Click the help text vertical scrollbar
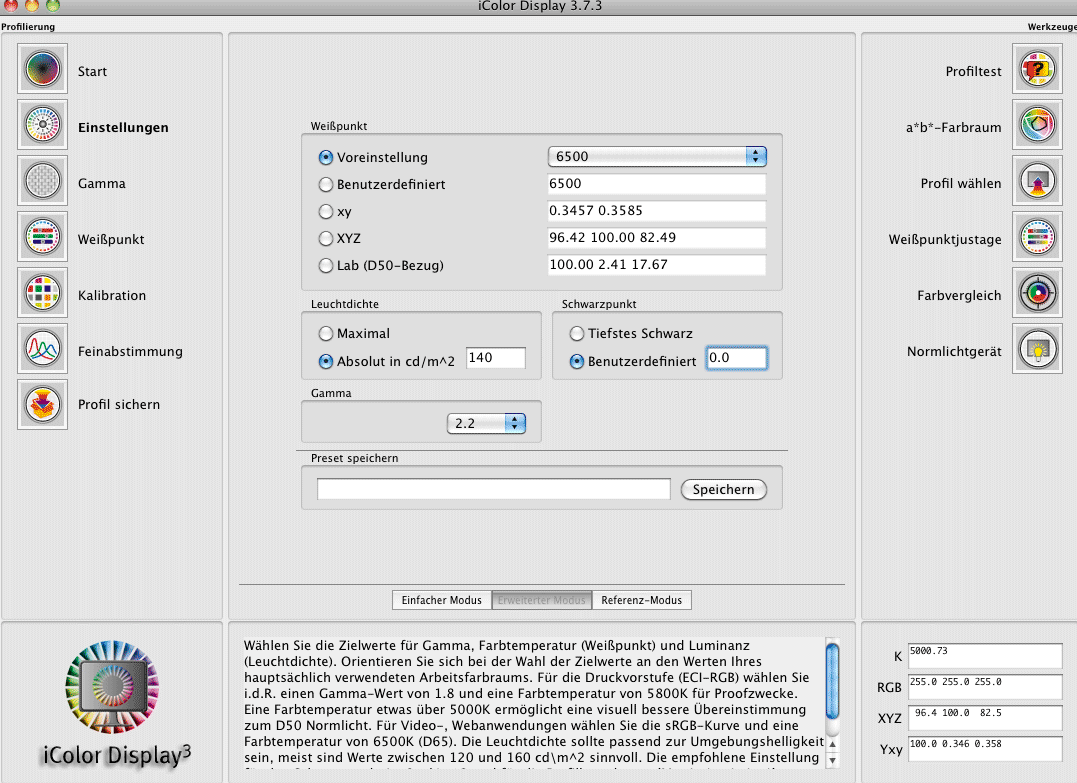Screen dimensions: 1077x783 (x=832, y=700)
